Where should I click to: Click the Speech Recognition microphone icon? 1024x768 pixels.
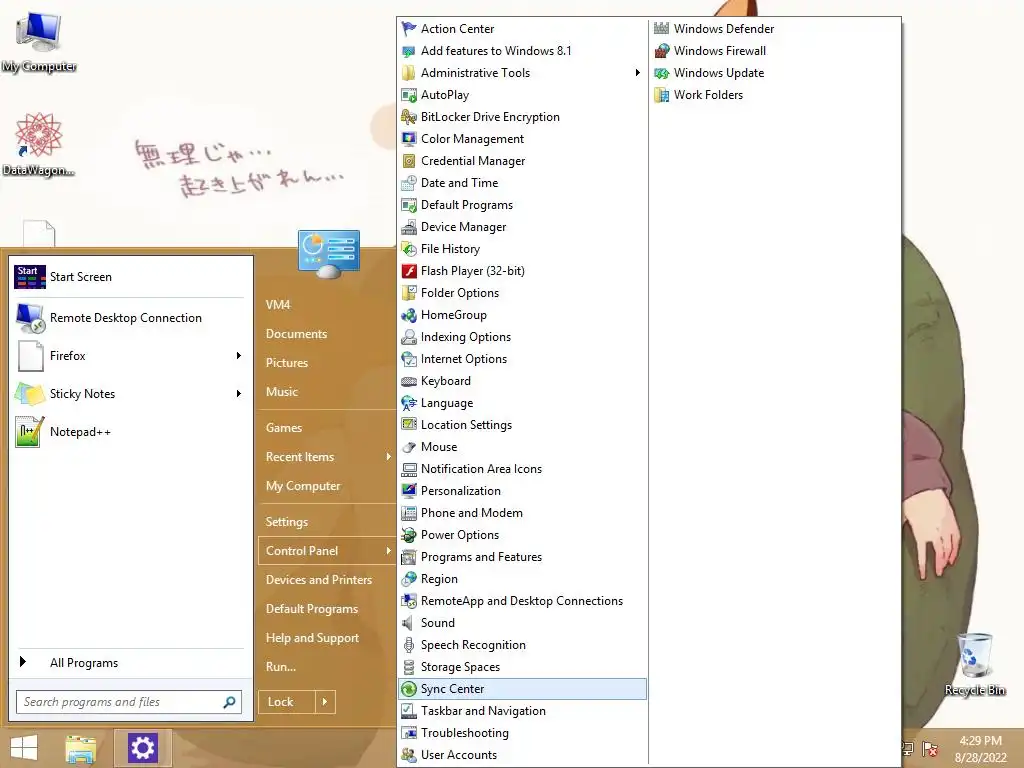[409, 645]
